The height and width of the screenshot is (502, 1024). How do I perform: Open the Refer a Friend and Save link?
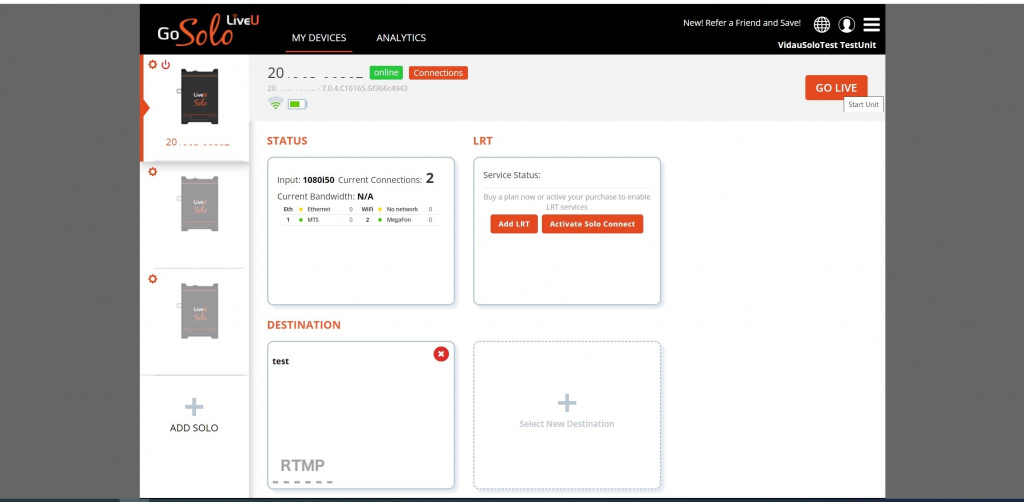pos(741,23)
